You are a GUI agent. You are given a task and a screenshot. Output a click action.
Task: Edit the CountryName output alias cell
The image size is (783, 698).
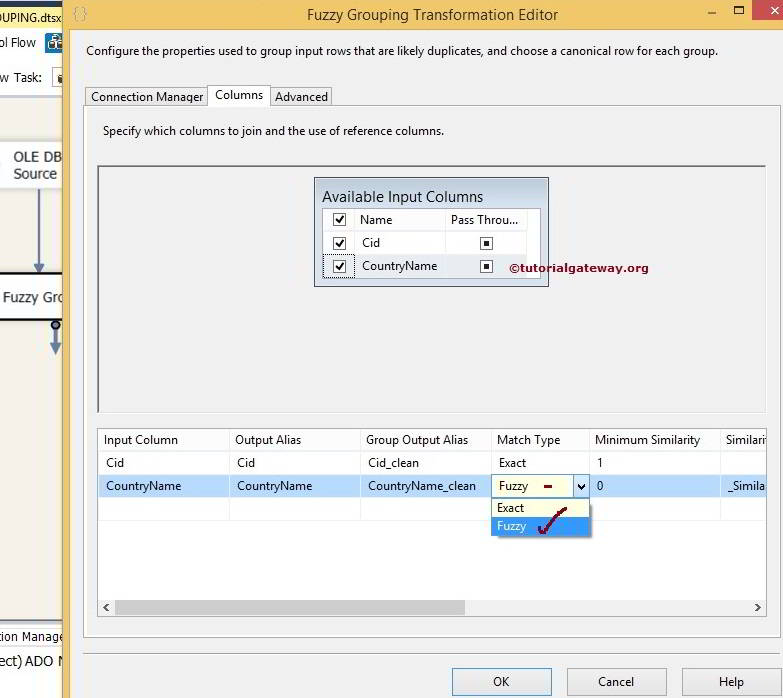[x=295, y=486]
